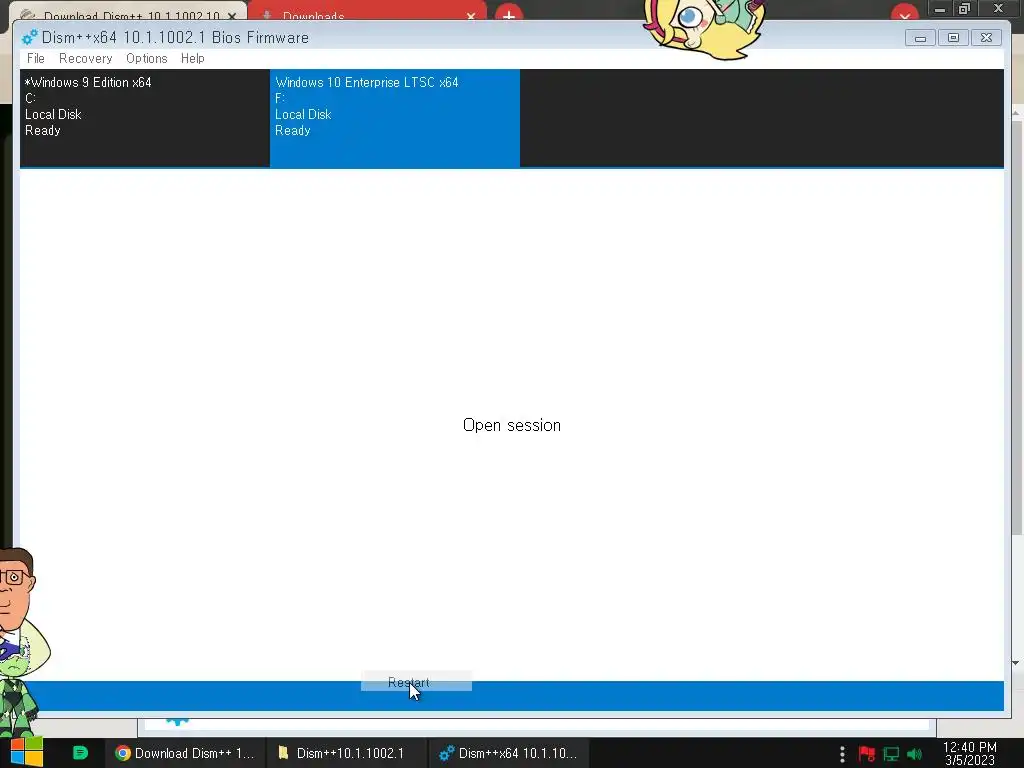Click the volume speaker tray icon
The height and width of the screenshot is (768, 1024).
pos(914,754)
